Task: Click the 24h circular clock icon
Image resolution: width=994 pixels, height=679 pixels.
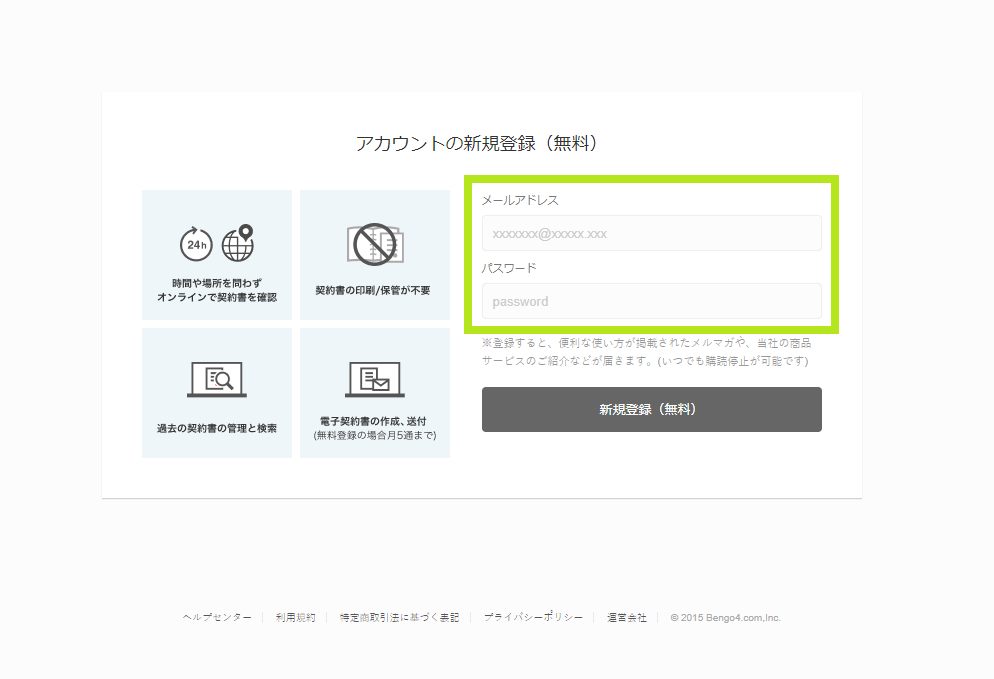Action: point(196,244)
